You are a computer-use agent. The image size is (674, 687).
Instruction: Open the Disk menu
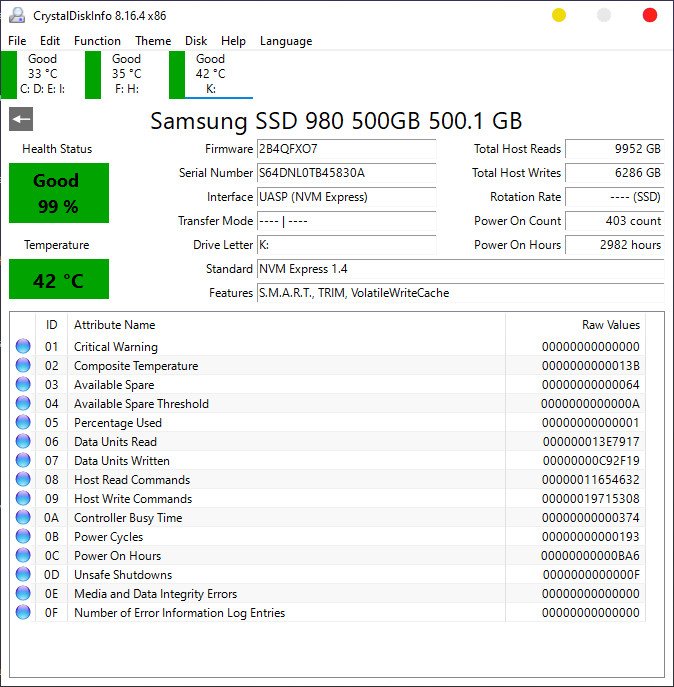[196, 41]
